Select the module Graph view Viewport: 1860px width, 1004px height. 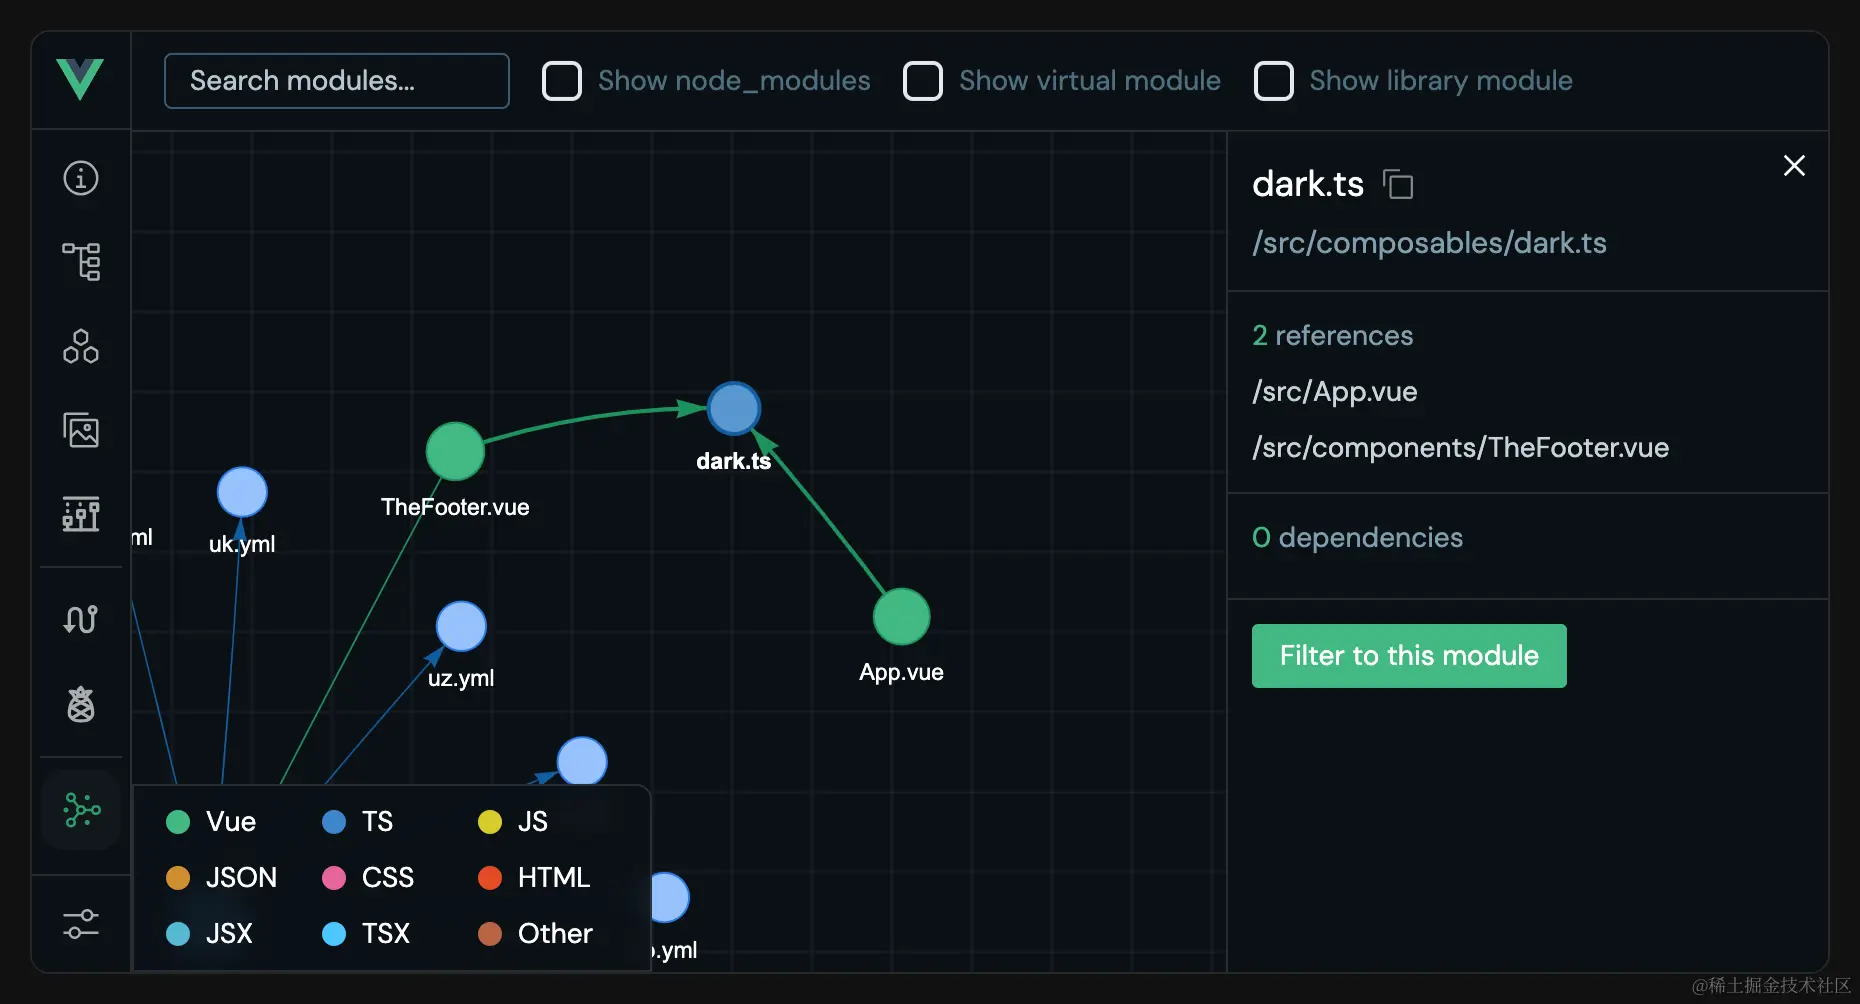80,810
